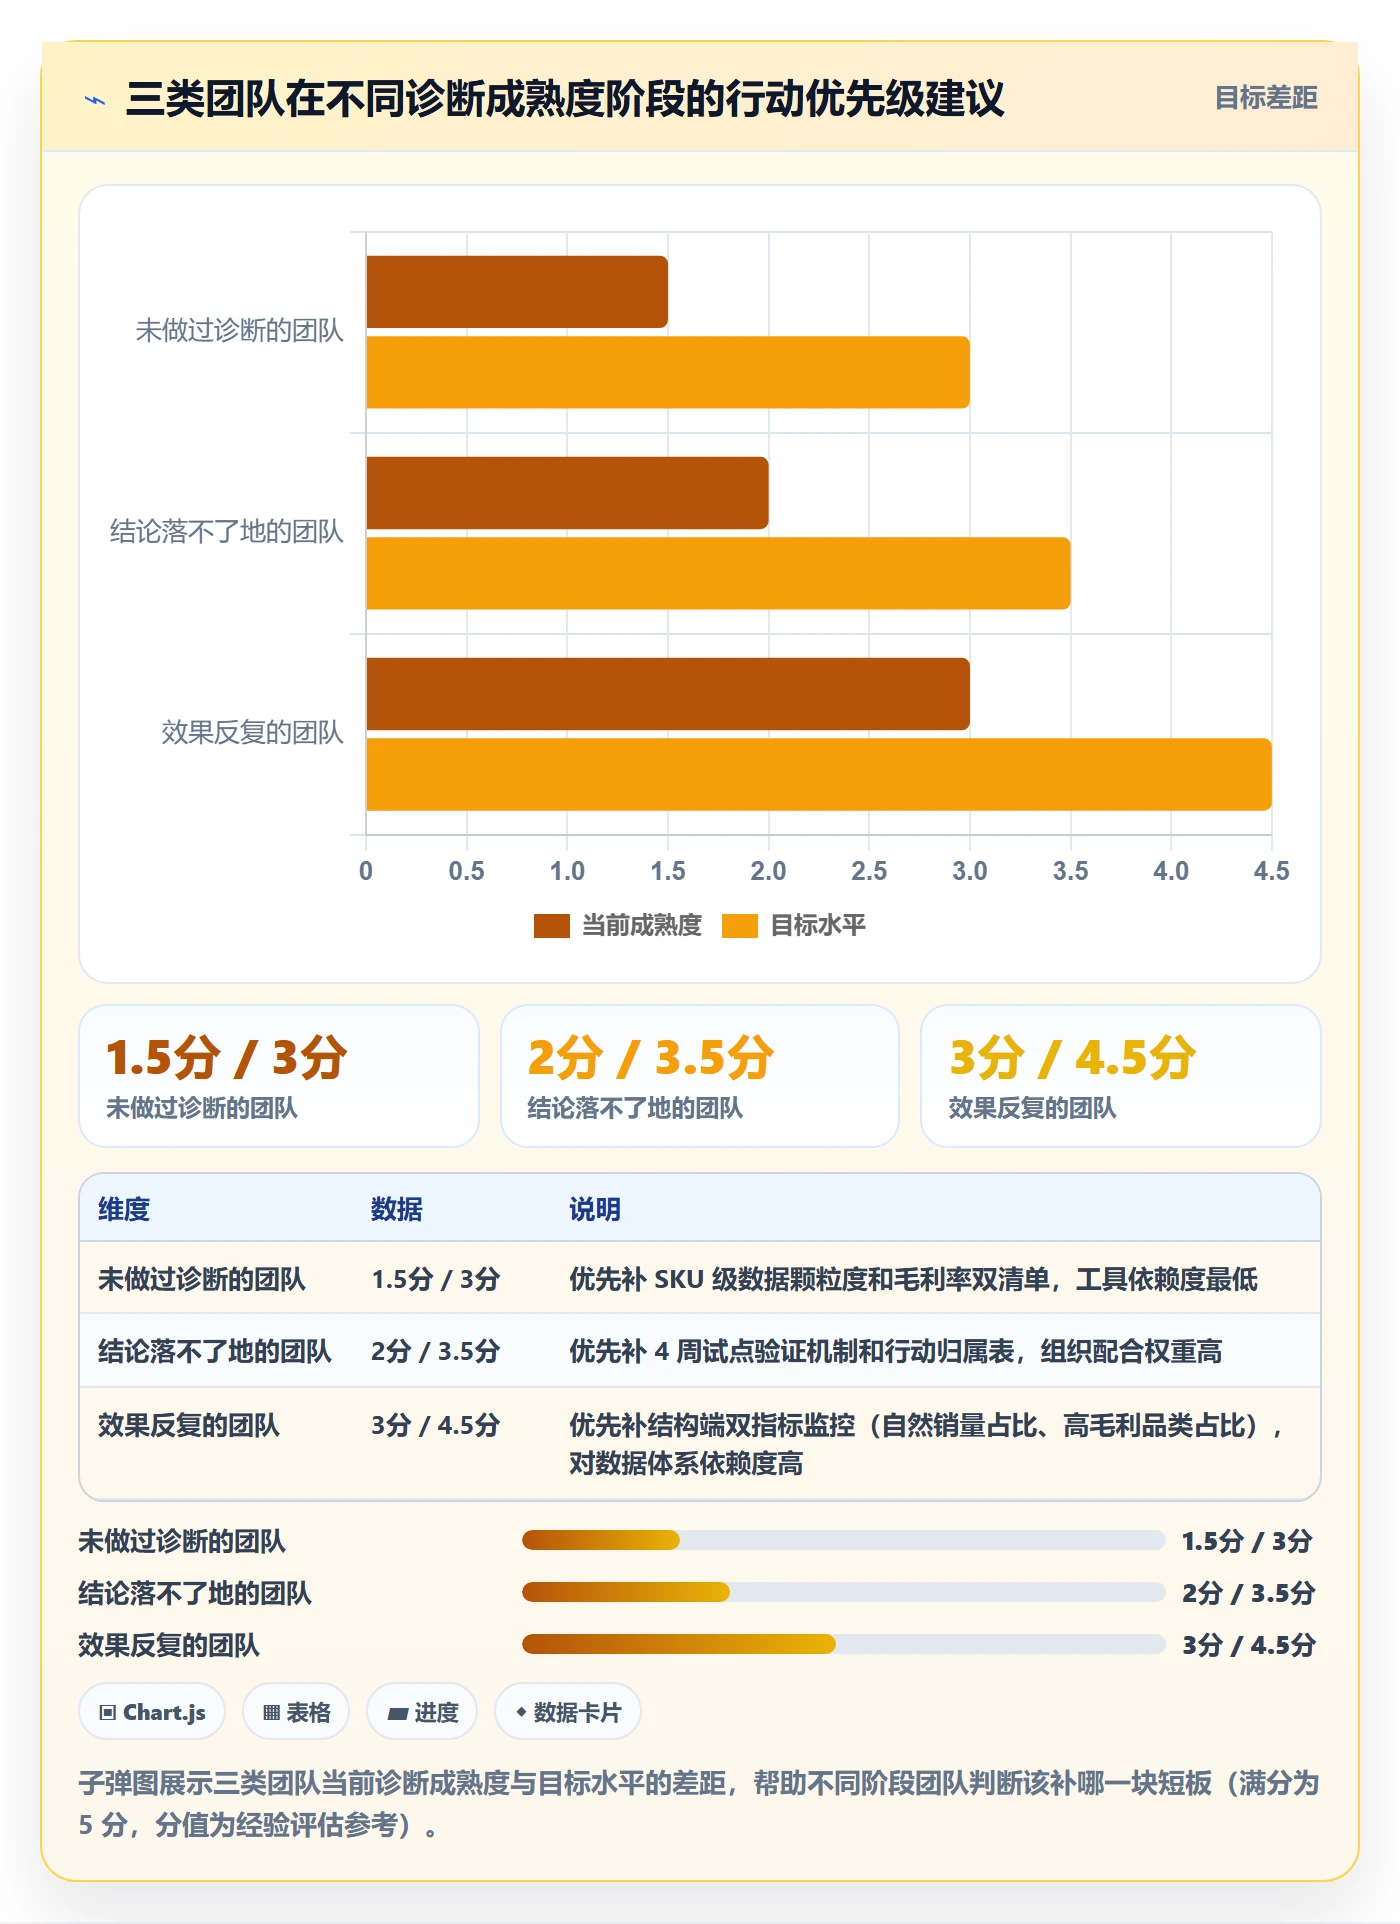This screenshot has height=1924, width=1400.
Task: Select the 表格 tag chip
Action: click(x=296, y=1712)
